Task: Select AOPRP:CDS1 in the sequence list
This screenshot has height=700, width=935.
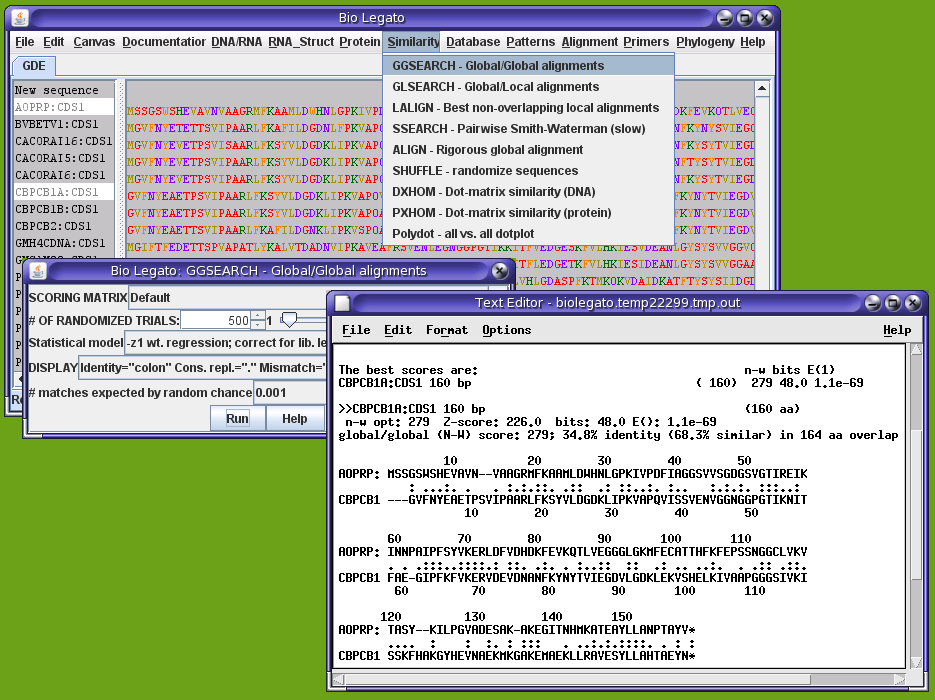Action: 64,107
